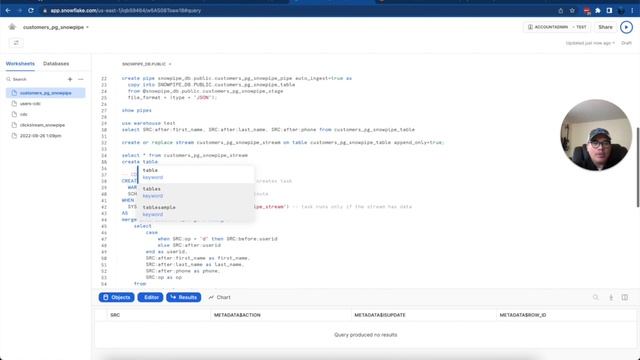Click the Share button
Screen dimensions: 640x360
click(605, 27)
